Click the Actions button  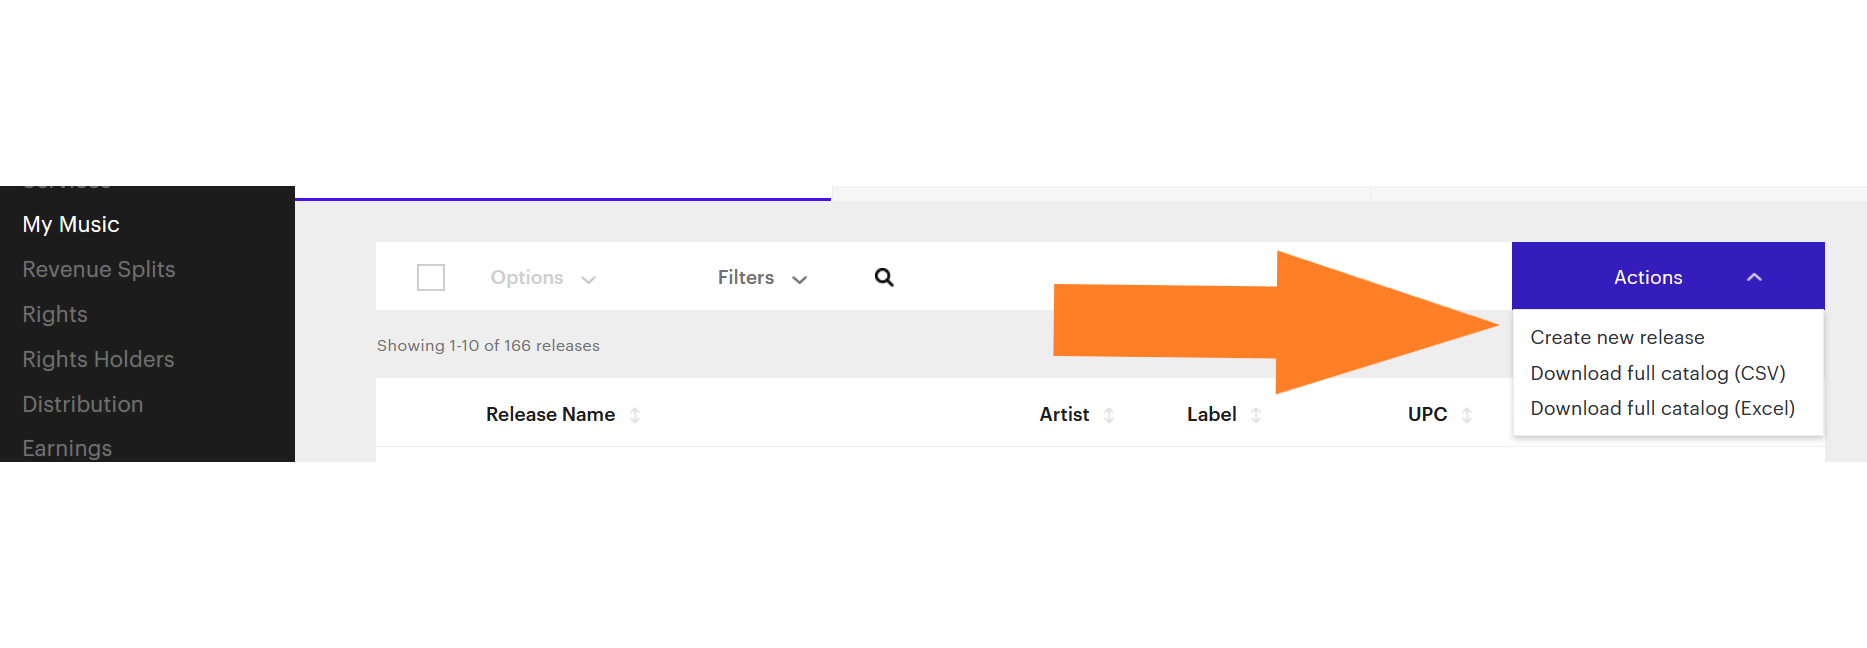1647,277
